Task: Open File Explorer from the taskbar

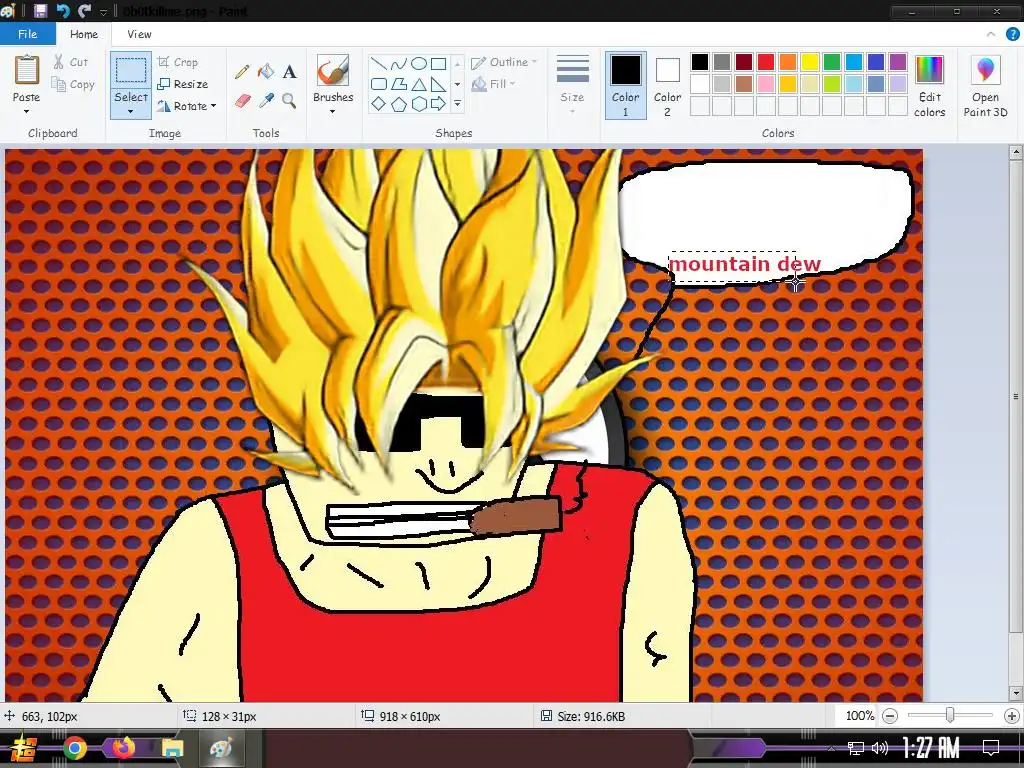Action: point(172,748)
